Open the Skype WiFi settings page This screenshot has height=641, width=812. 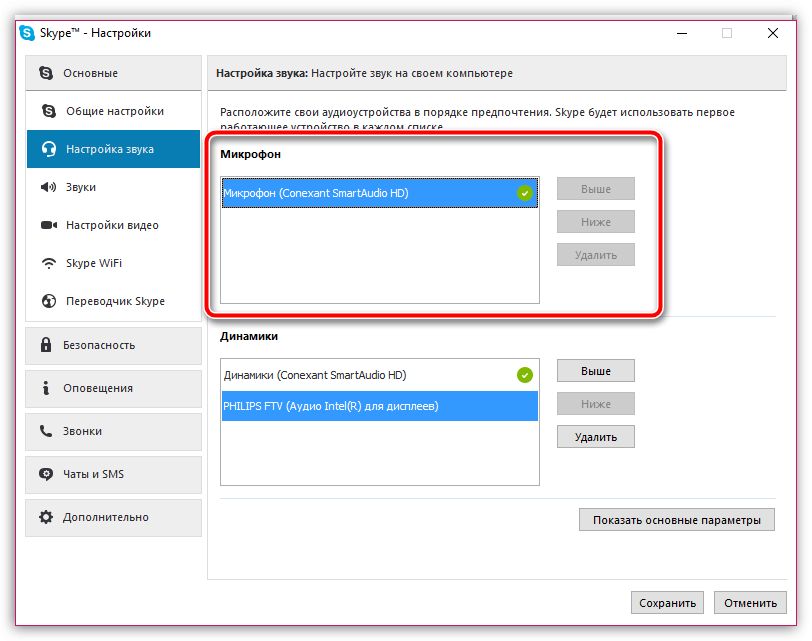click(x=113, y=263)
